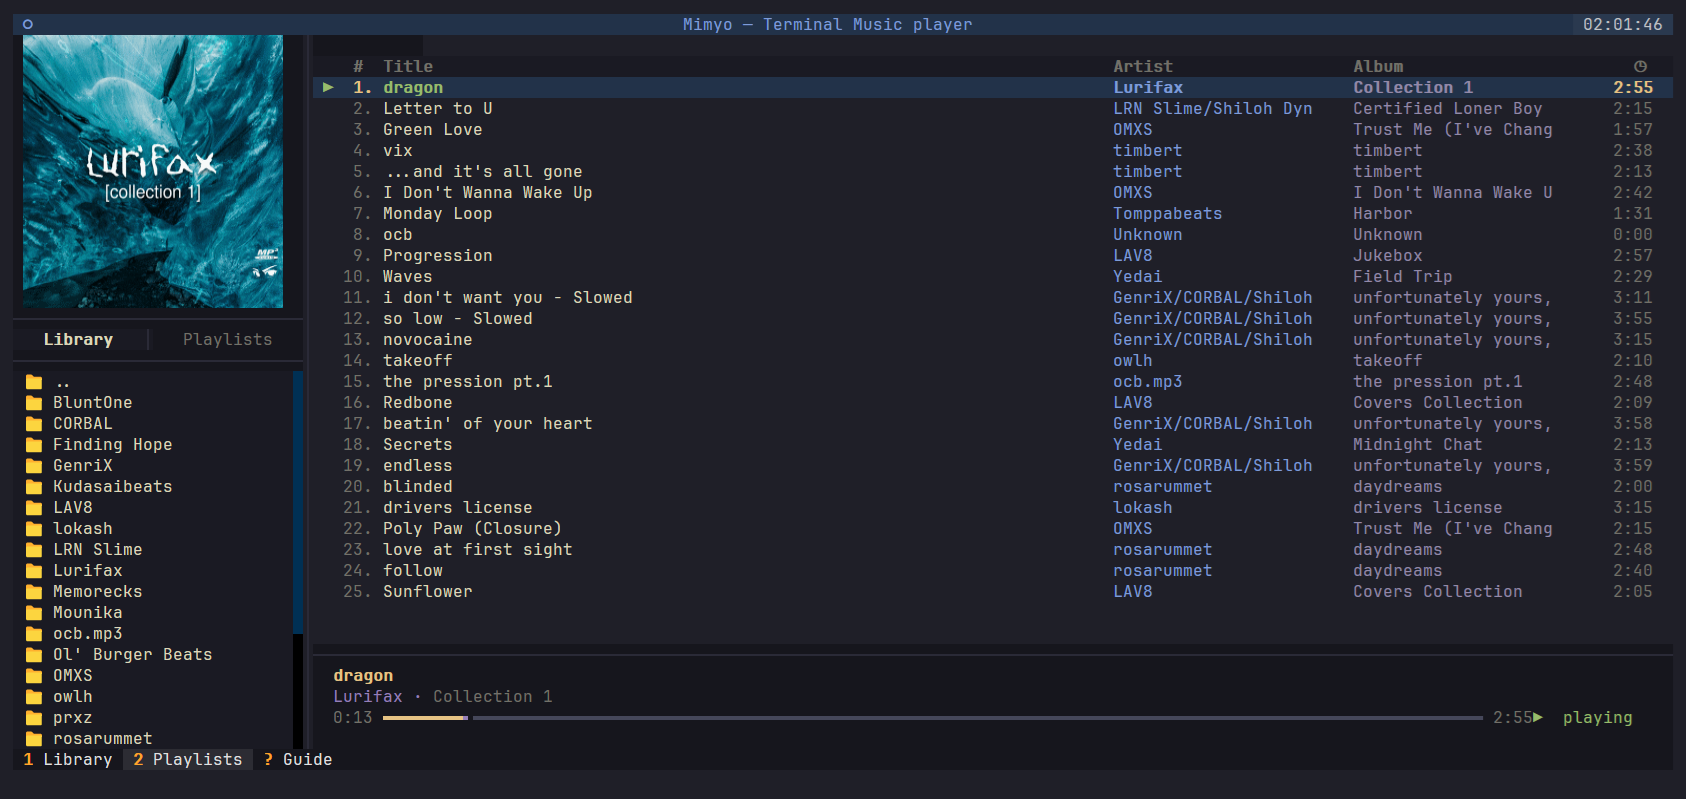
Task: Click the Ol' Burger Beats folder icon
Action: click(34, 655)
